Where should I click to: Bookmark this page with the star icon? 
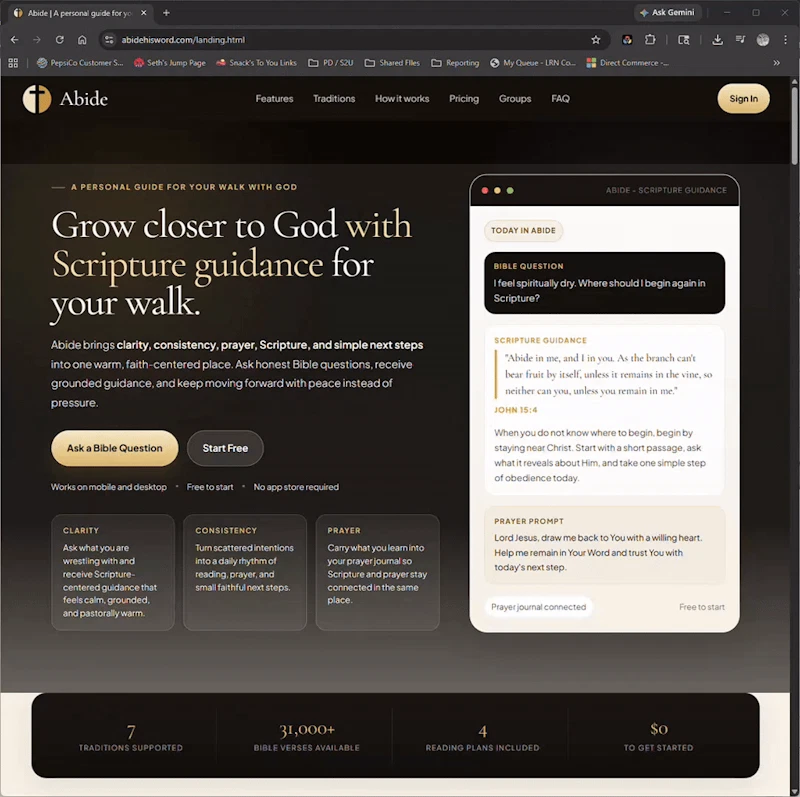click(x=595, y=40)
